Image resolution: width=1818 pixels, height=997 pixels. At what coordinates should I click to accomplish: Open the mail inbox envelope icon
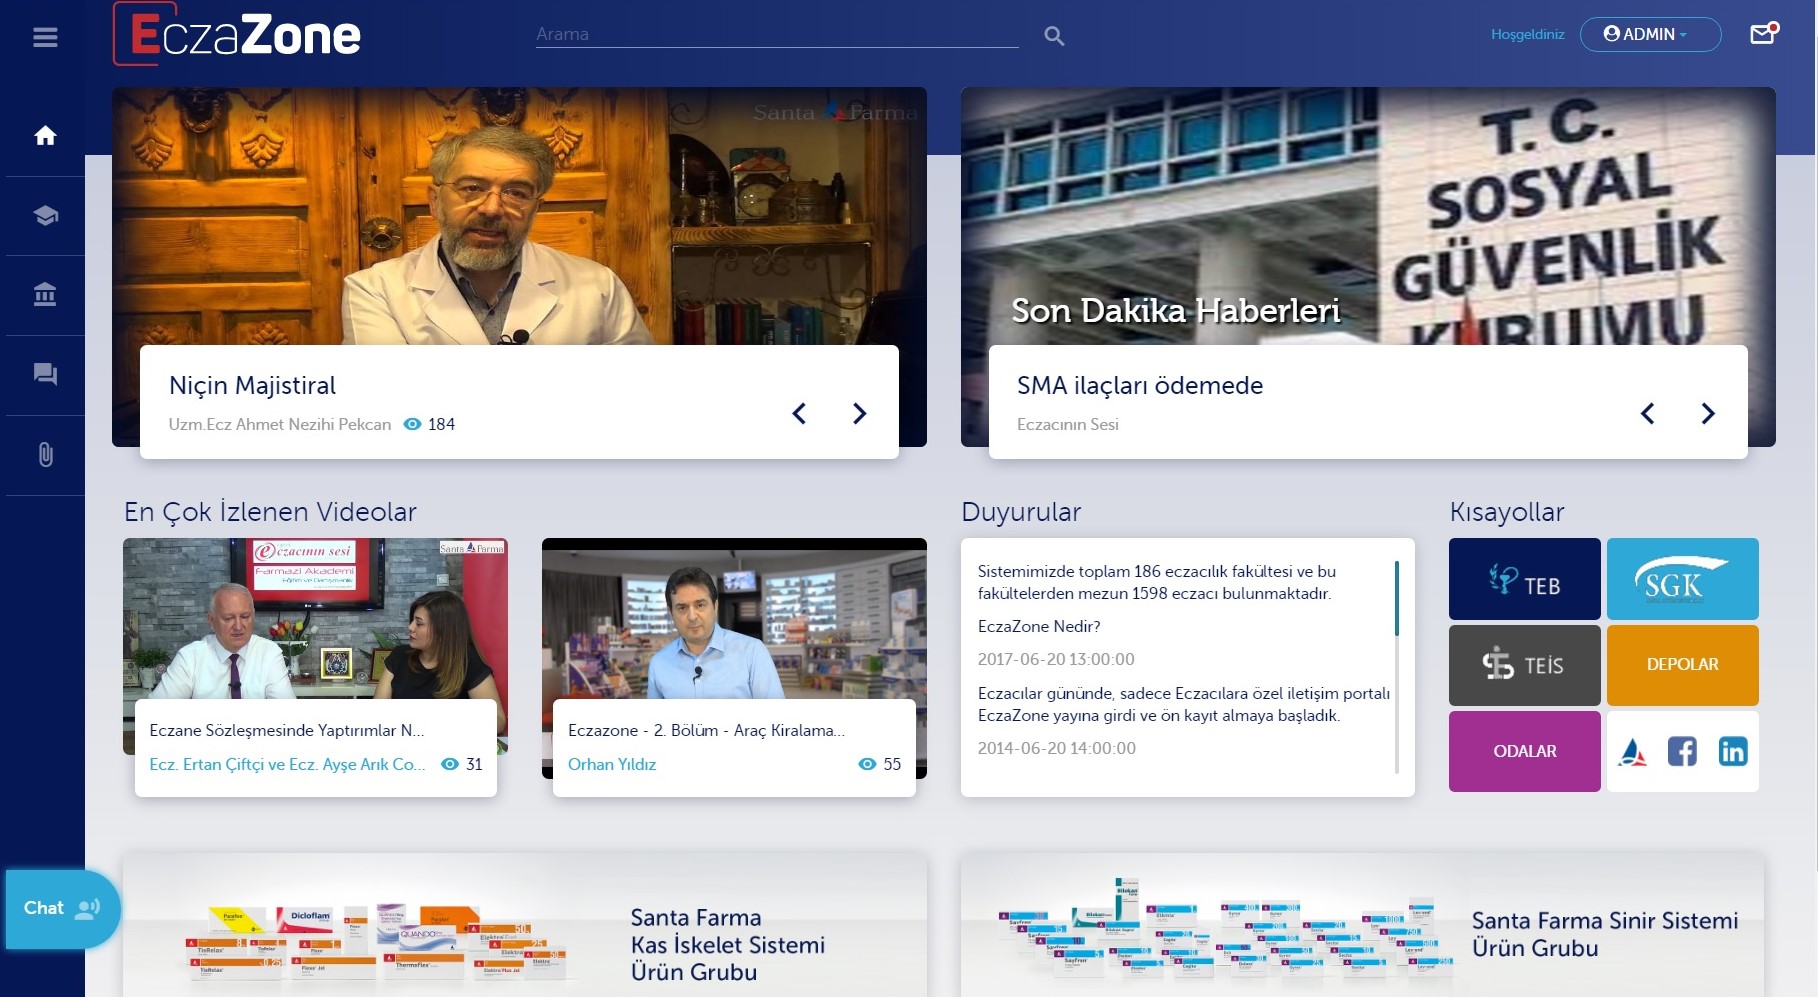coord(1762,35)
